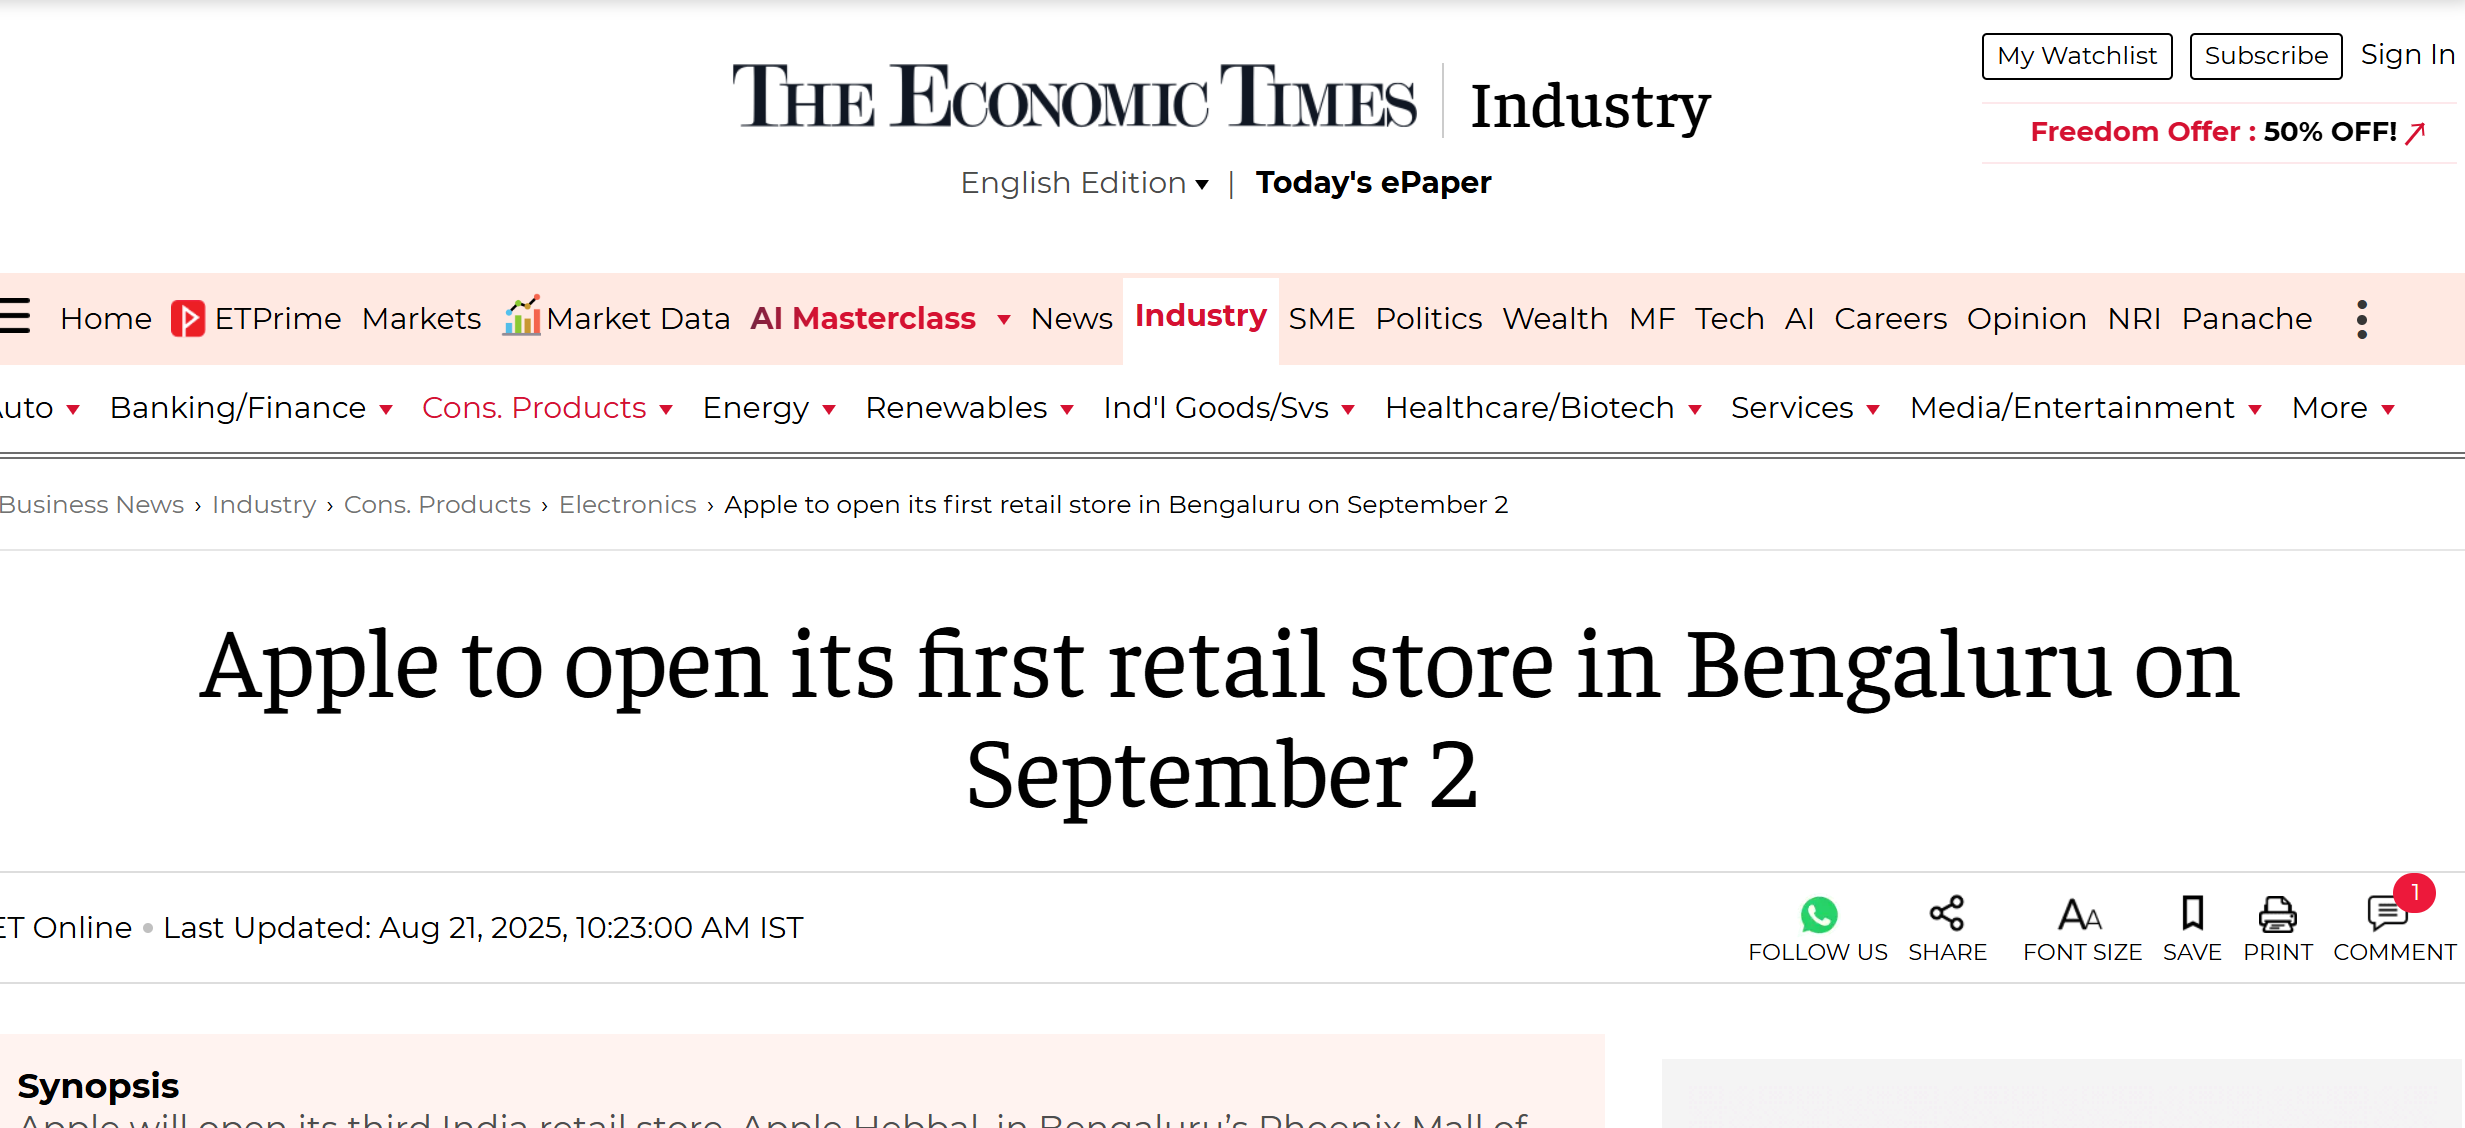This screenshot has width=2465, height=1128.
Task: Click the WhatsApp Follow Us icon
Action: 1818,914
